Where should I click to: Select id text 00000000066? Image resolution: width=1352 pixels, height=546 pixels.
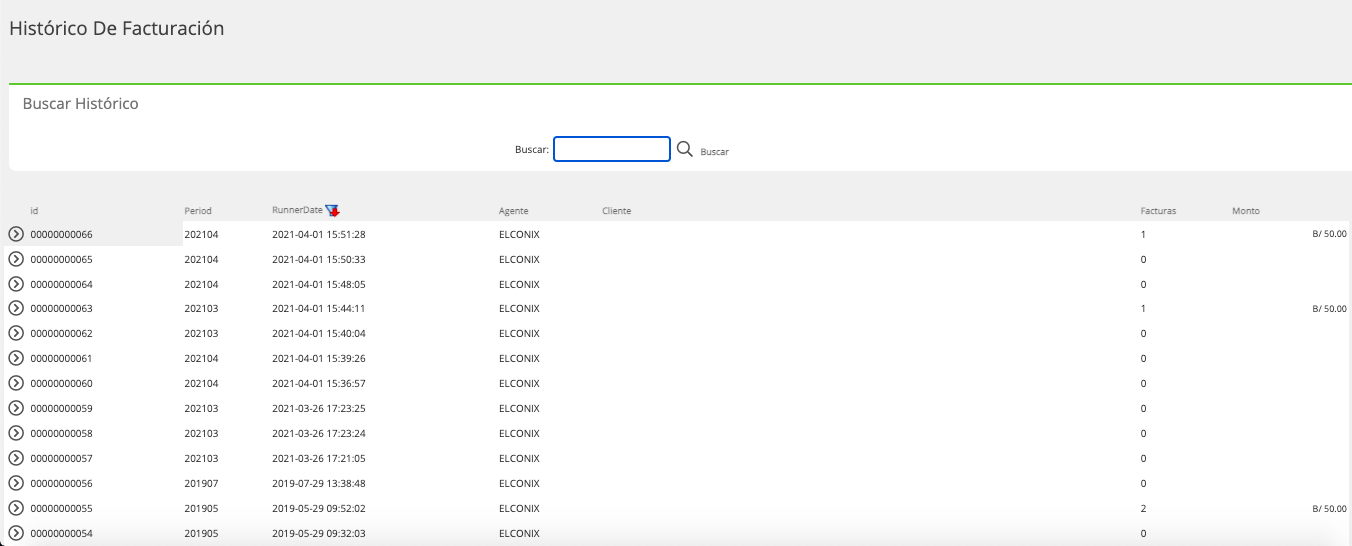[61, 234]
